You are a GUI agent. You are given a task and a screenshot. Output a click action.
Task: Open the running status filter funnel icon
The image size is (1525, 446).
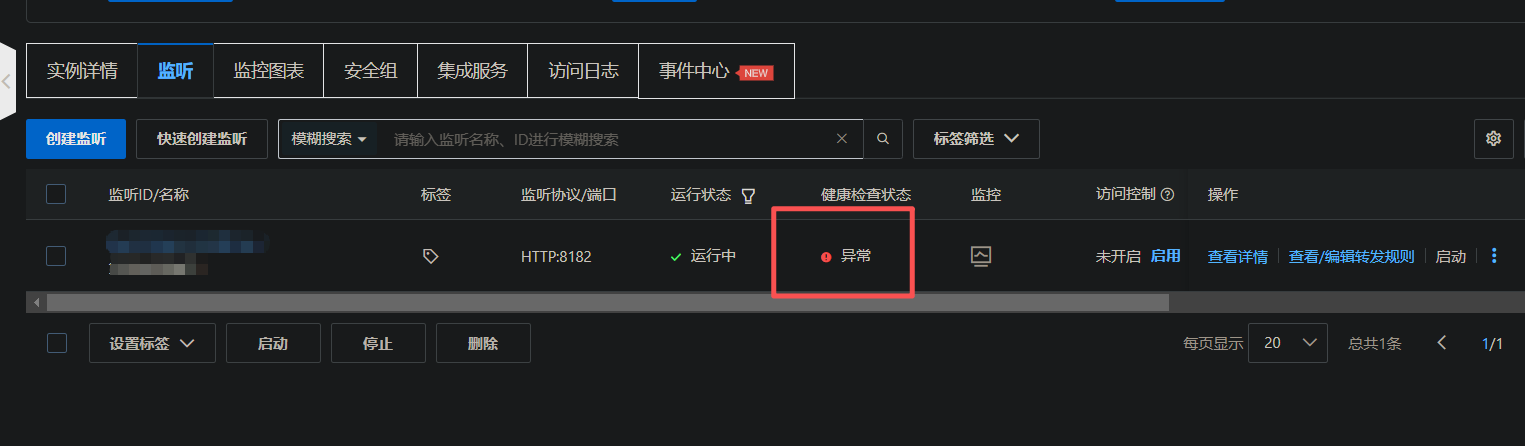[x=748, y=195]
